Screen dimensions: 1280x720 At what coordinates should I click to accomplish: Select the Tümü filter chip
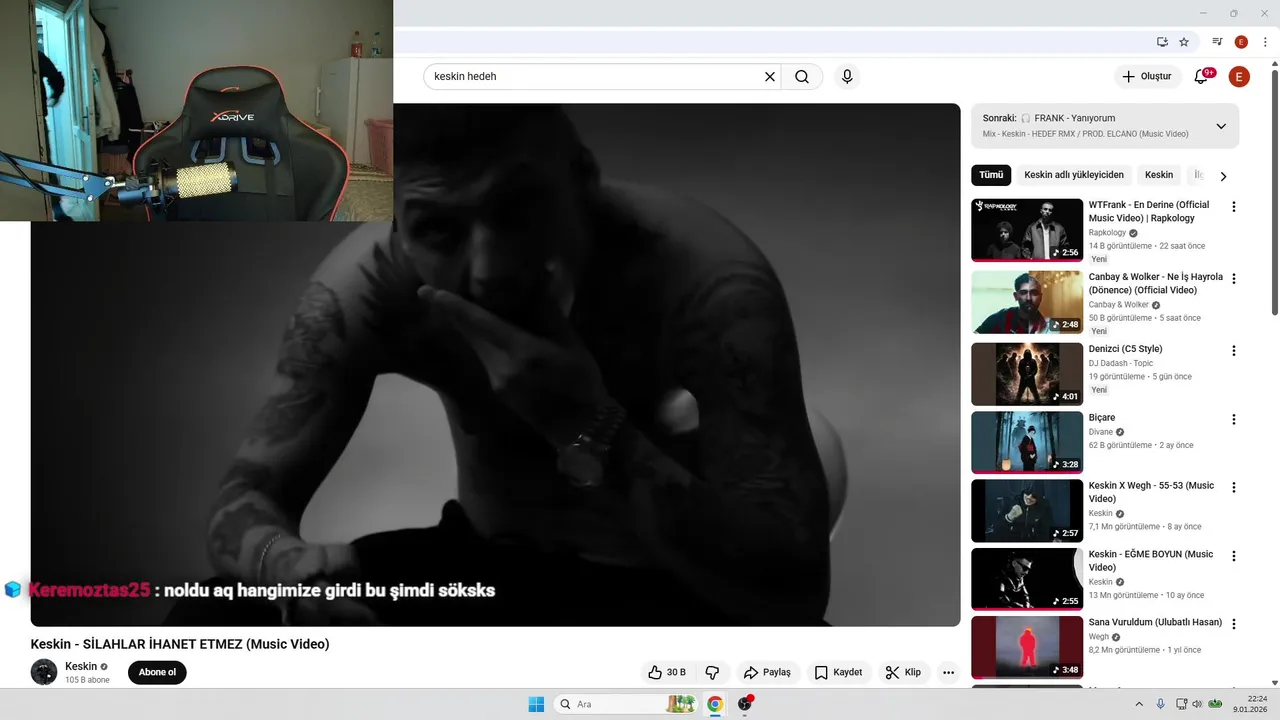(991, 175)
